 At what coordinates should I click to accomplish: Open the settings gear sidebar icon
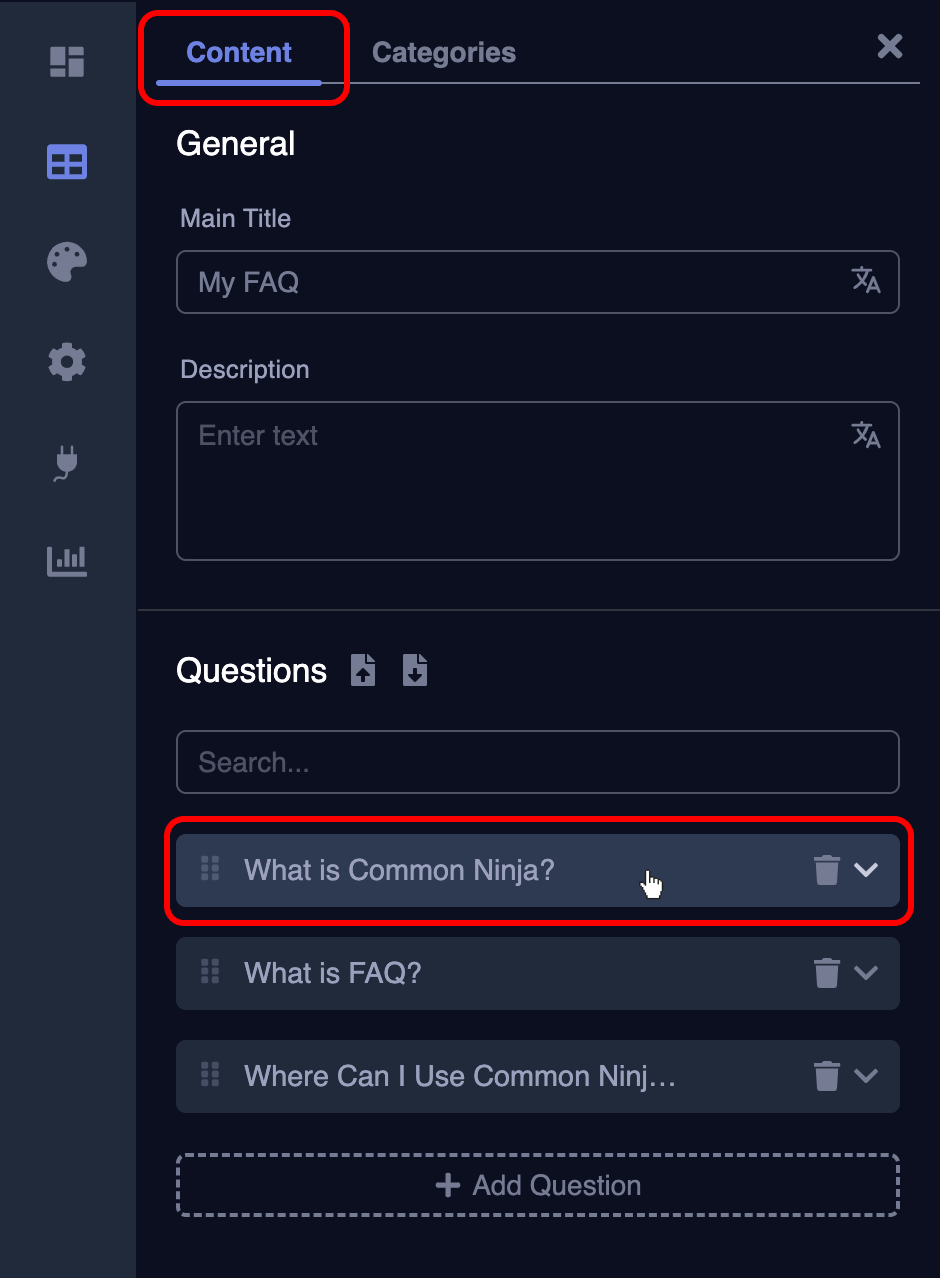click(67, 362)
